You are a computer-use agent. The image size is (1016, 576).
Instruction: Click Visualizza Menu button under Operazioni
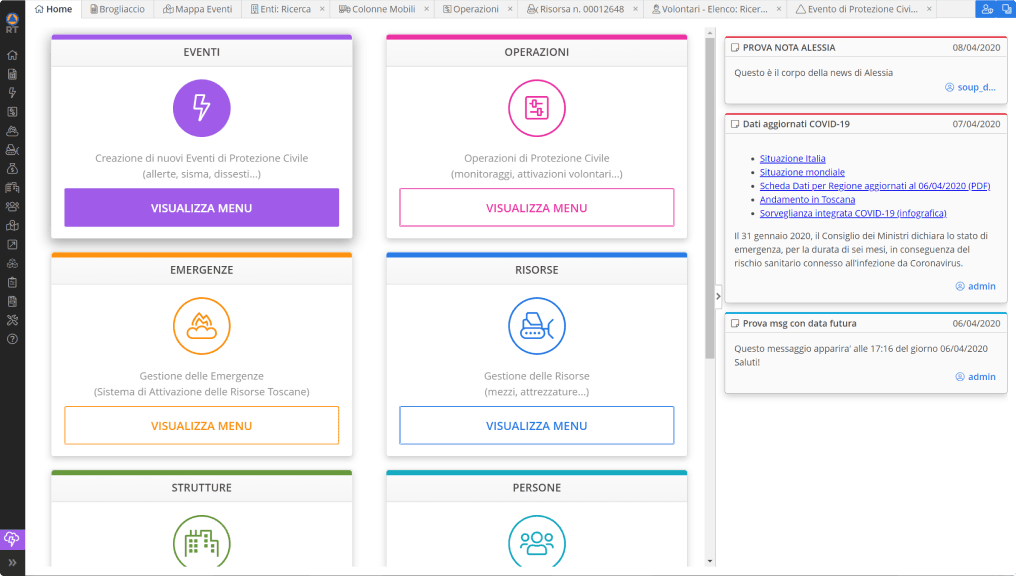click(x=537, y=208)
